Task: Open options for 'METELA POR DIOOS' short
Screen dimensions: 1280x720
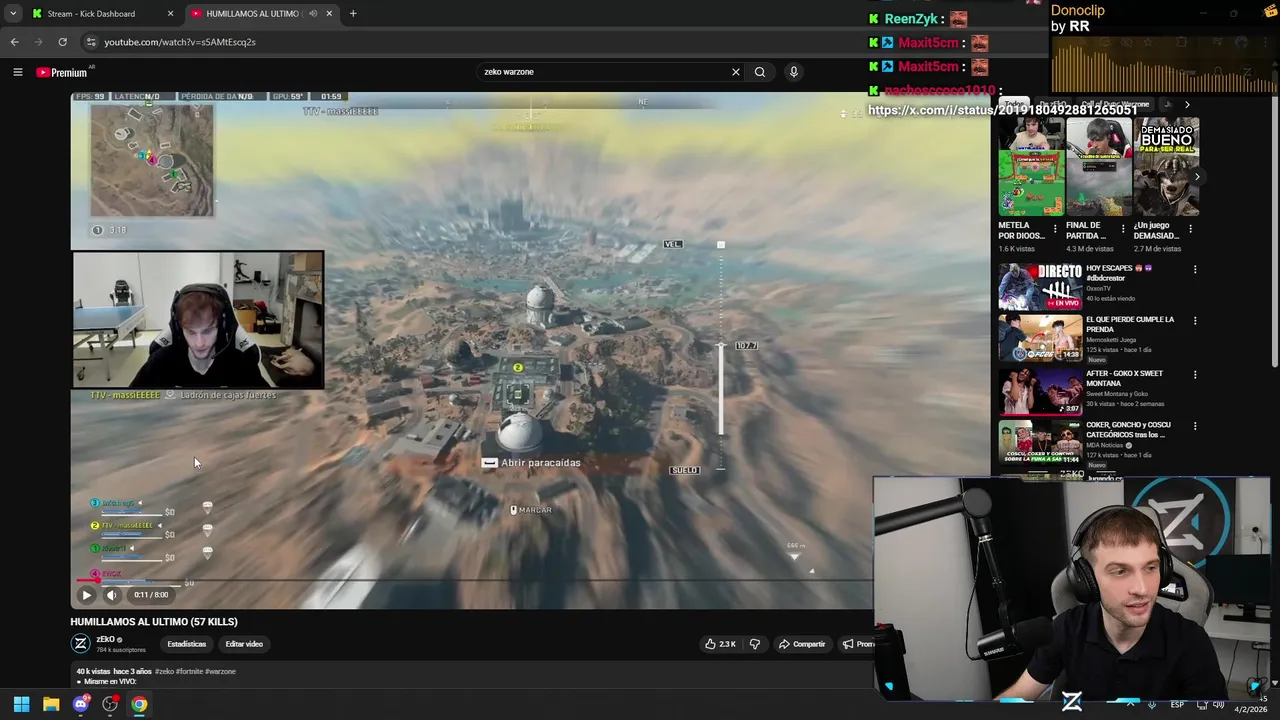Action: 1056,229
